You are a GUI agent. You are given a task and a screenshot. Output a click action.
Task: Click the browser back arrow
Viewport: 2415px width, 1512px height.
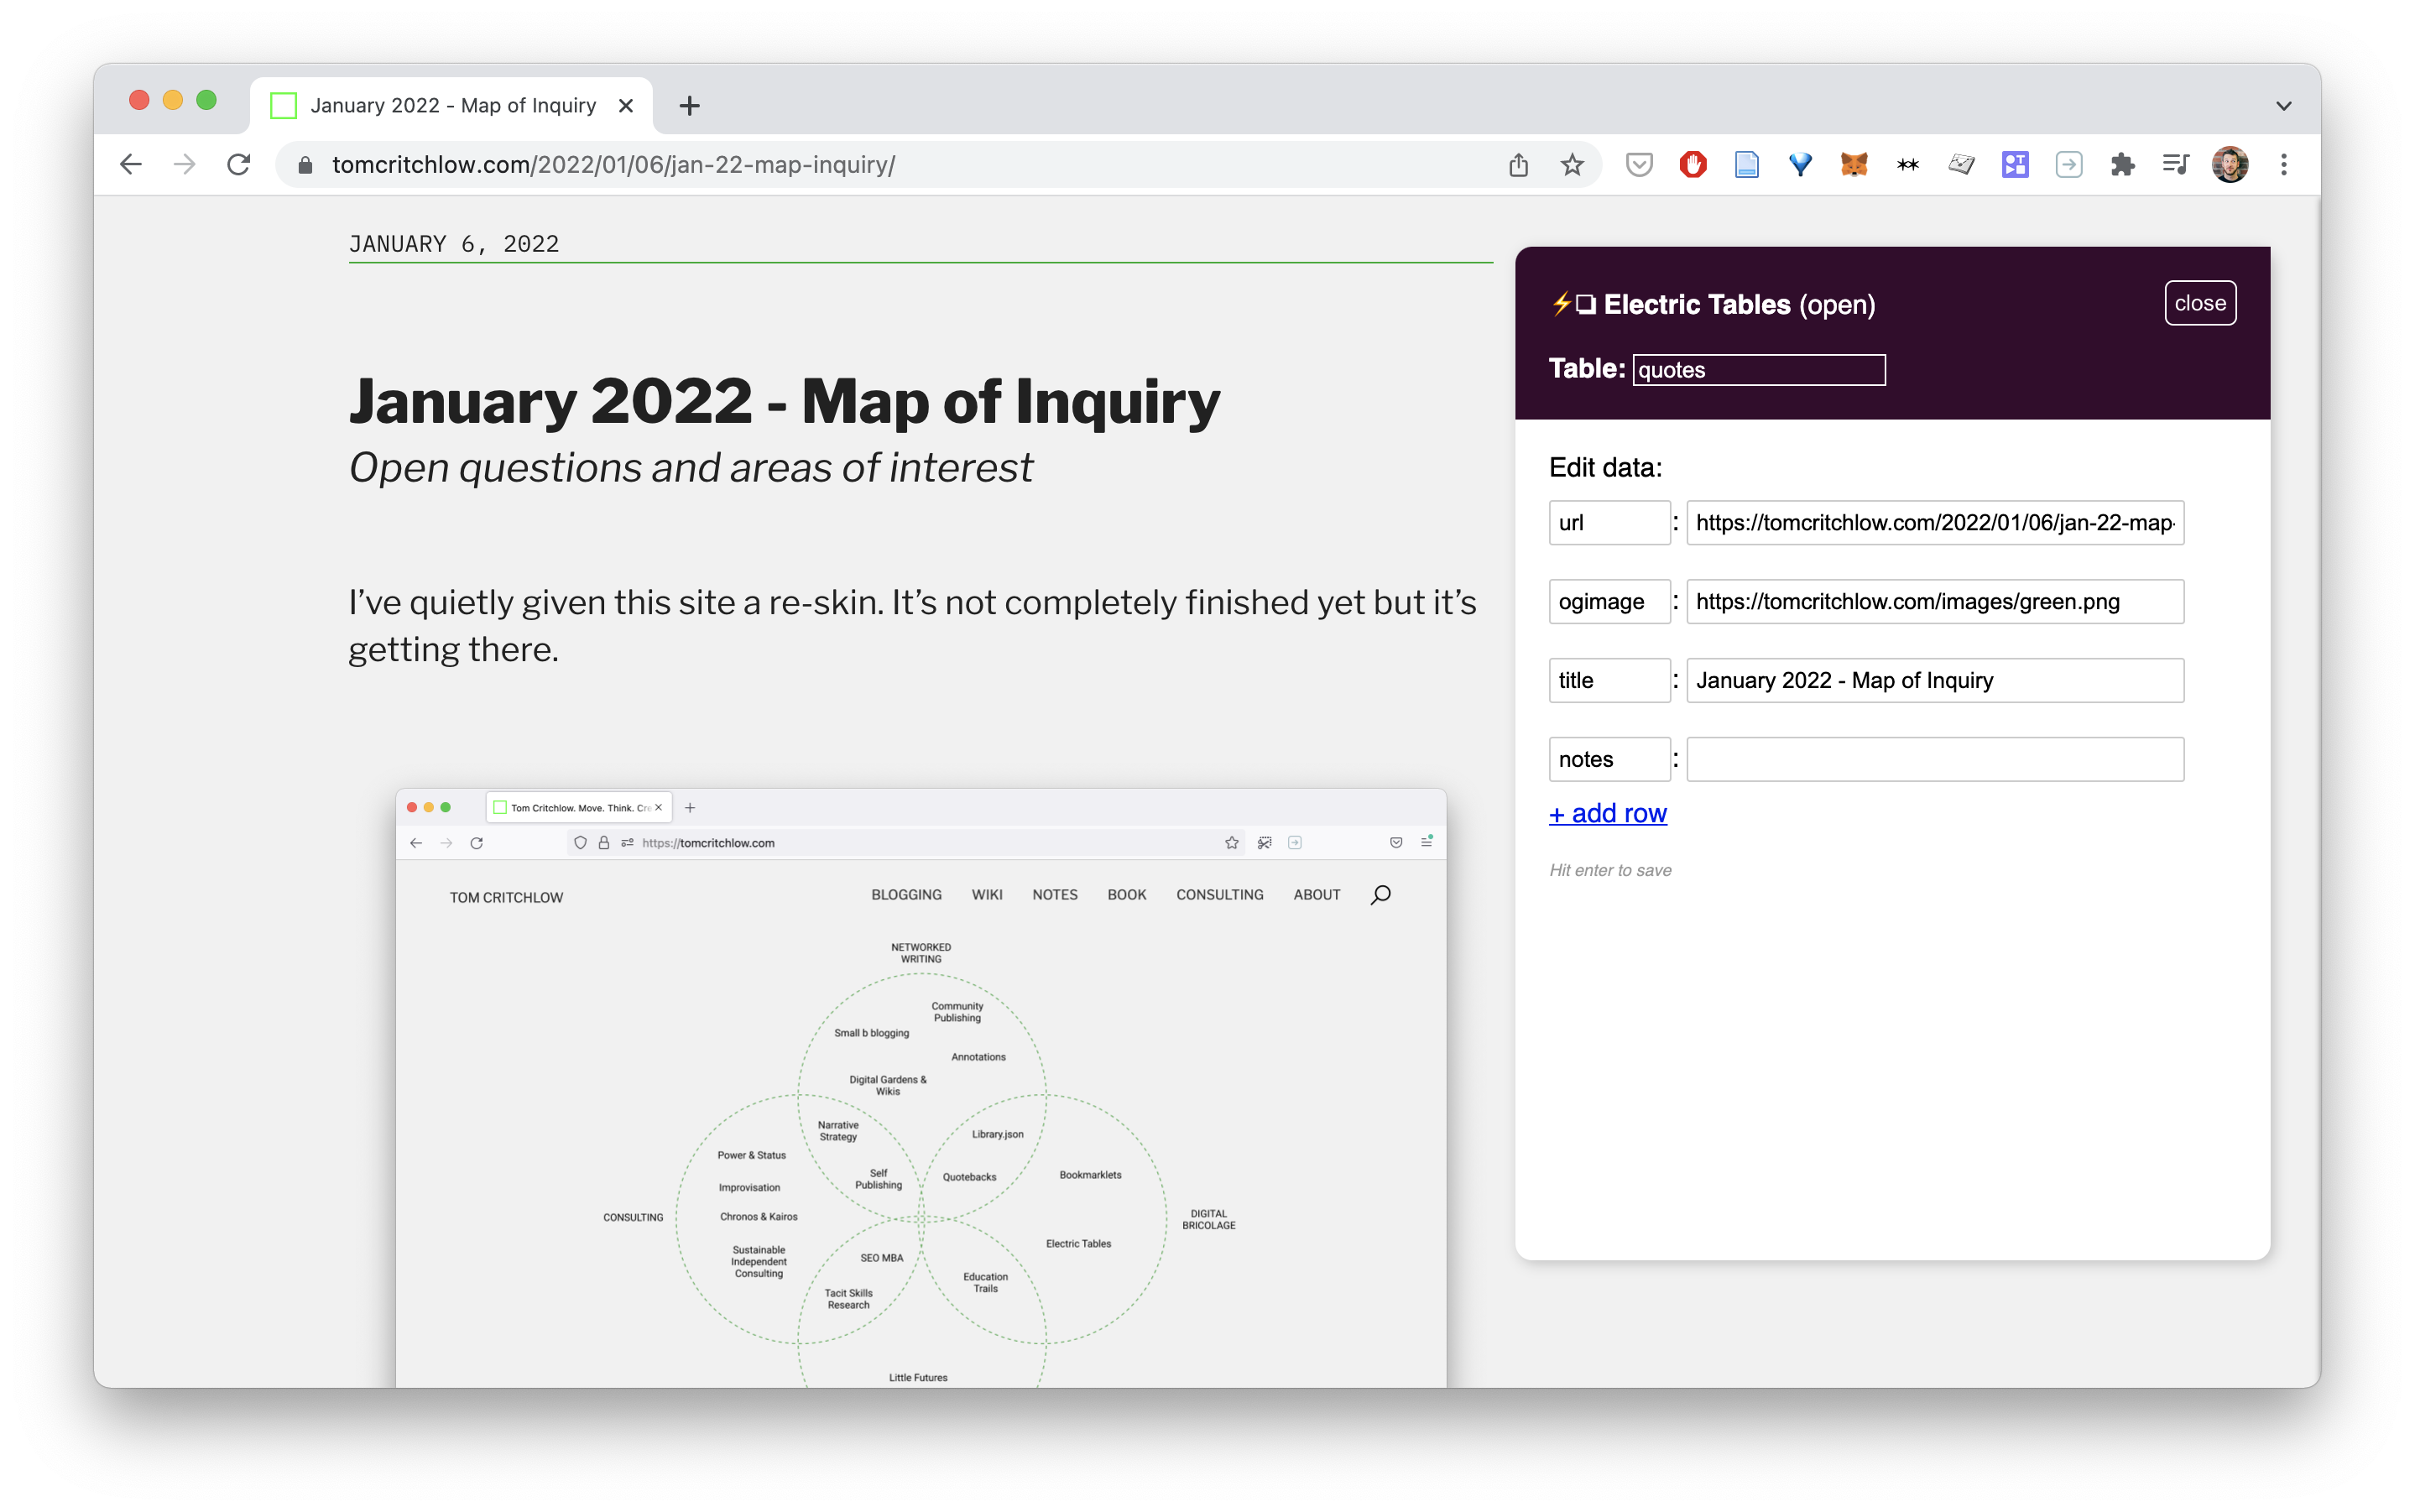pos(131,165)
